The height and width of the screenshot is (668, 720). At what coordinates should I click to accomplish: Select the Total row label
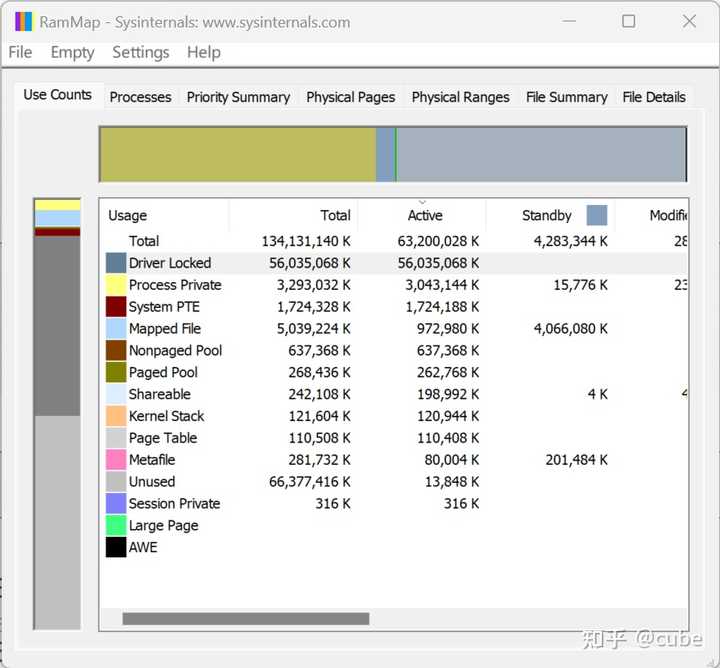[x=144, y=241]
